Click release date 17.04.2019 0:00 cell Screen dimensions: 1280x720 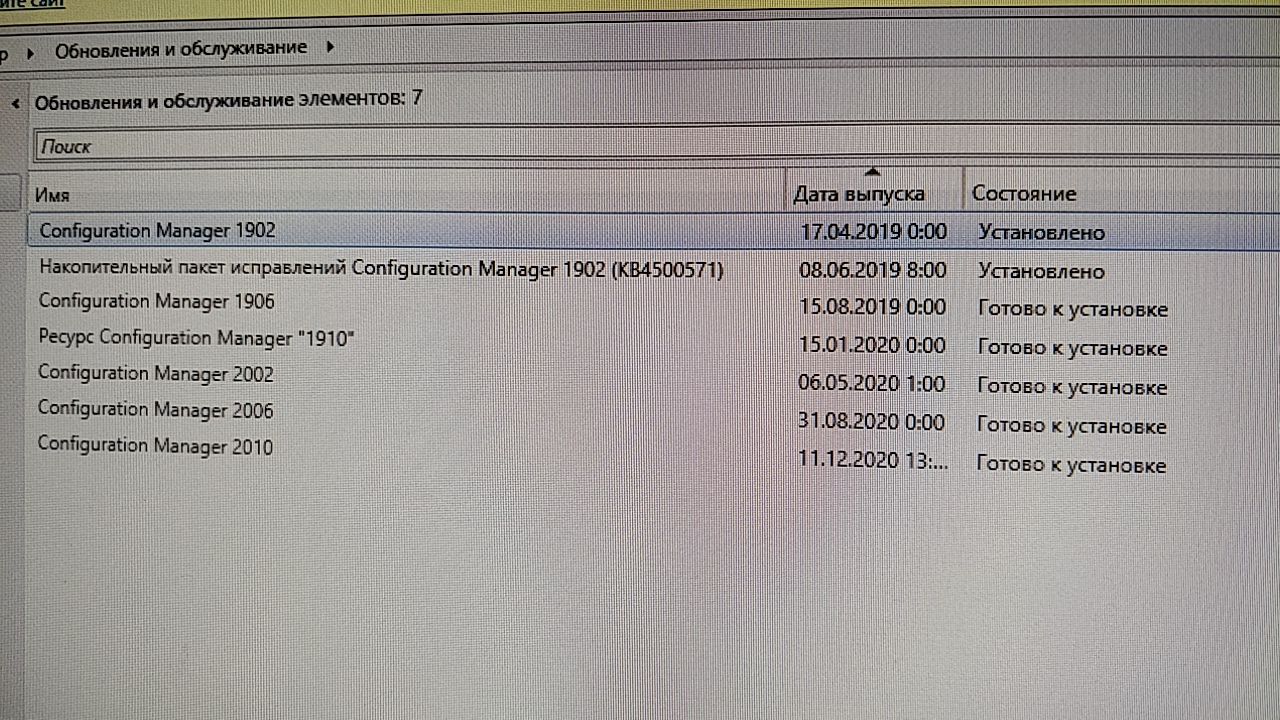pyautogui.click(x=873, y=232)
